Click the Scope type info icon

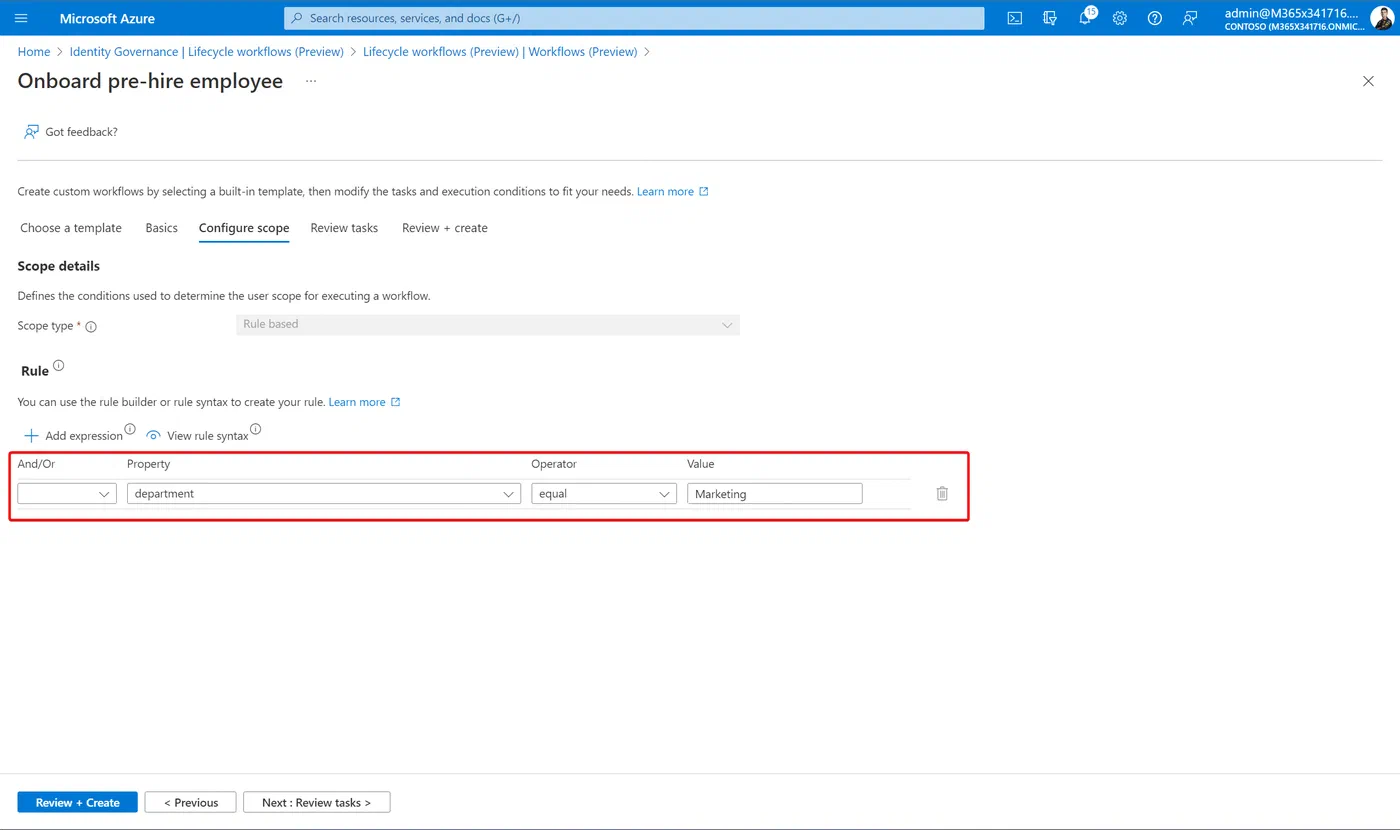click(x=91, y=327)
